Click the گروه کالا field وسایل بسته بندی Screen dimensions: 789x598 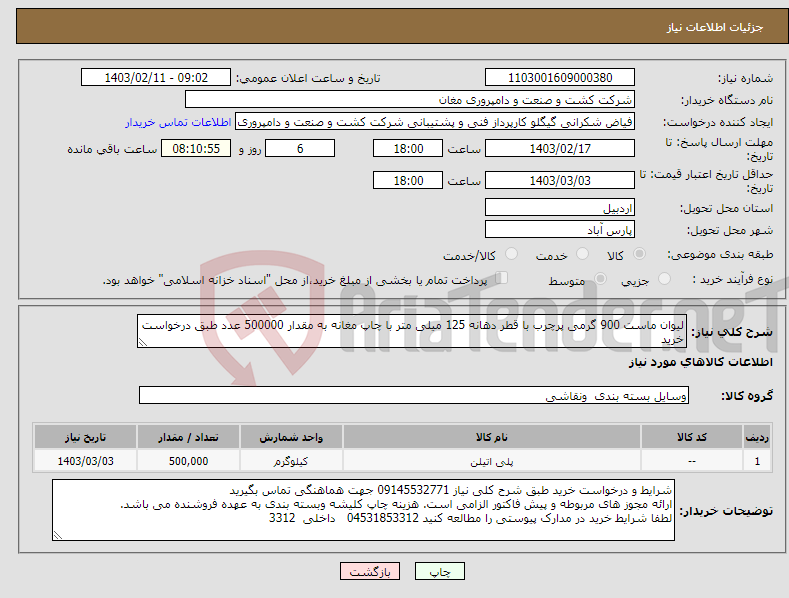(414, 395)
